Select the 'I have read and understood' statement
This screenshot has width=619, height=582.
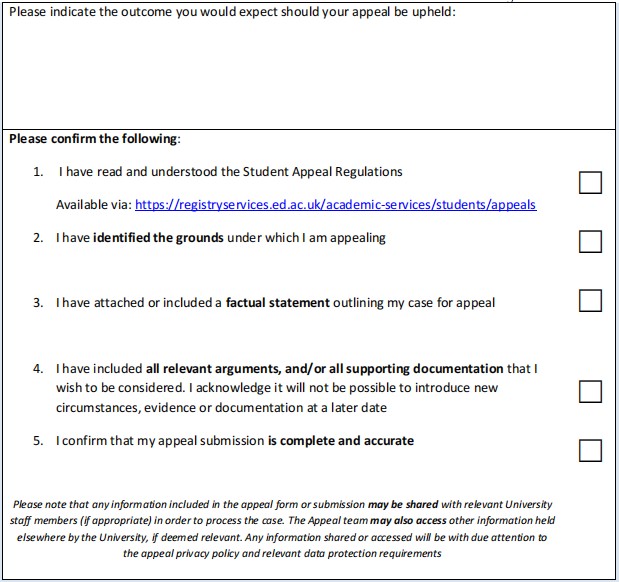(x=231, y=172)
